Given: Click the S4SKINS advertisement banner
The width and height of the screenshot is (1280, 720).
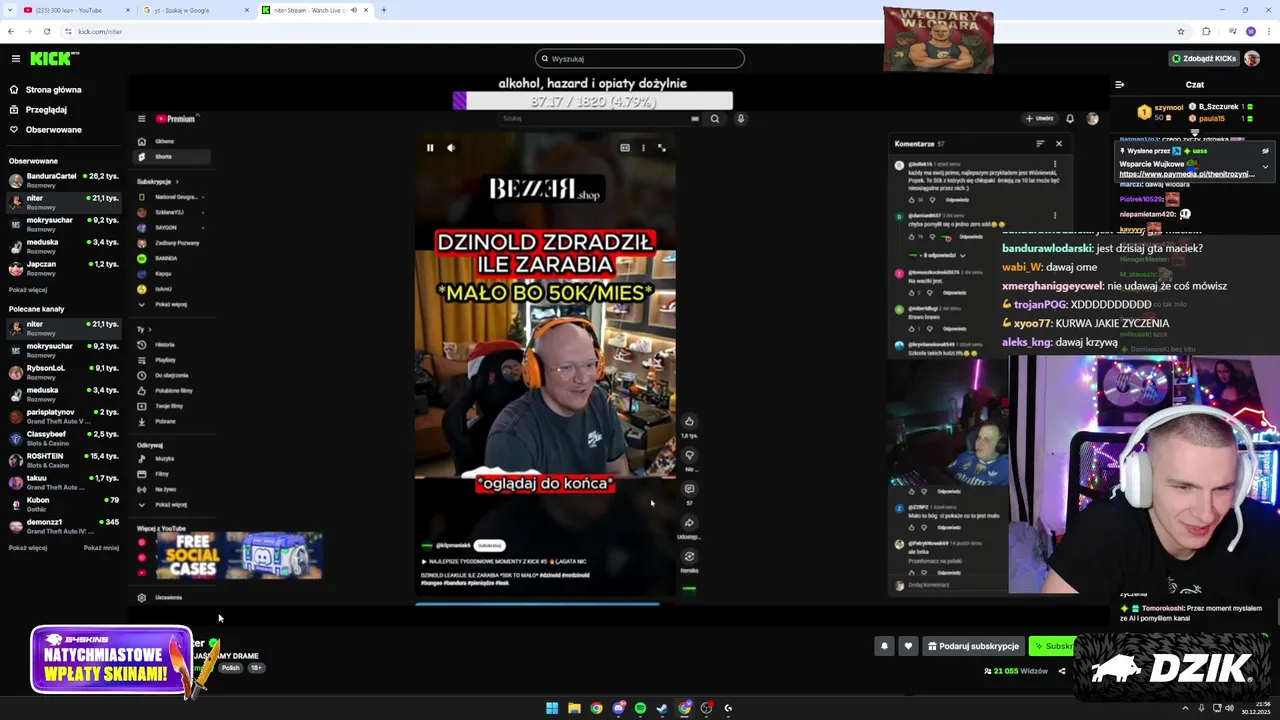Looking at the screenshot, I should click(x=111, y=660).
